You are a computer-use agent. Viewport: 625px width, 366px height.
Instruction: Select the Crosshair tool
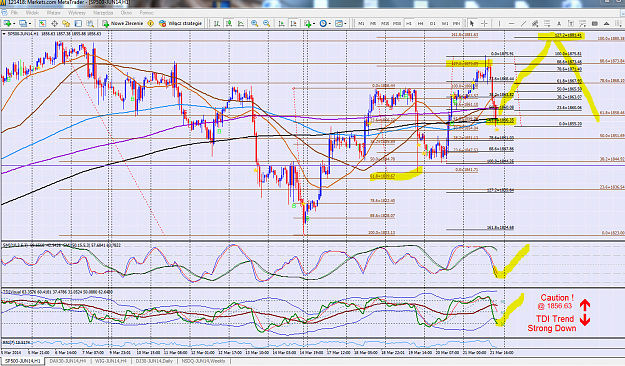tap(484, 24)
